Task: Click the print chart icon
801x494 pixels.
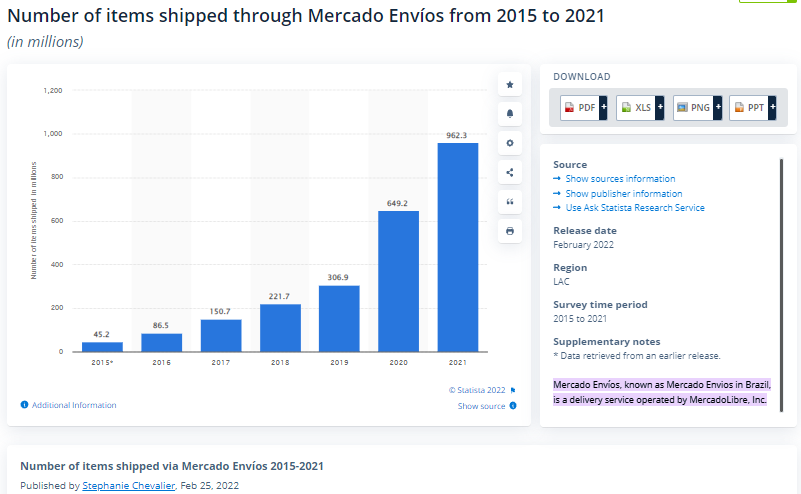Action: tap(510, 230)
